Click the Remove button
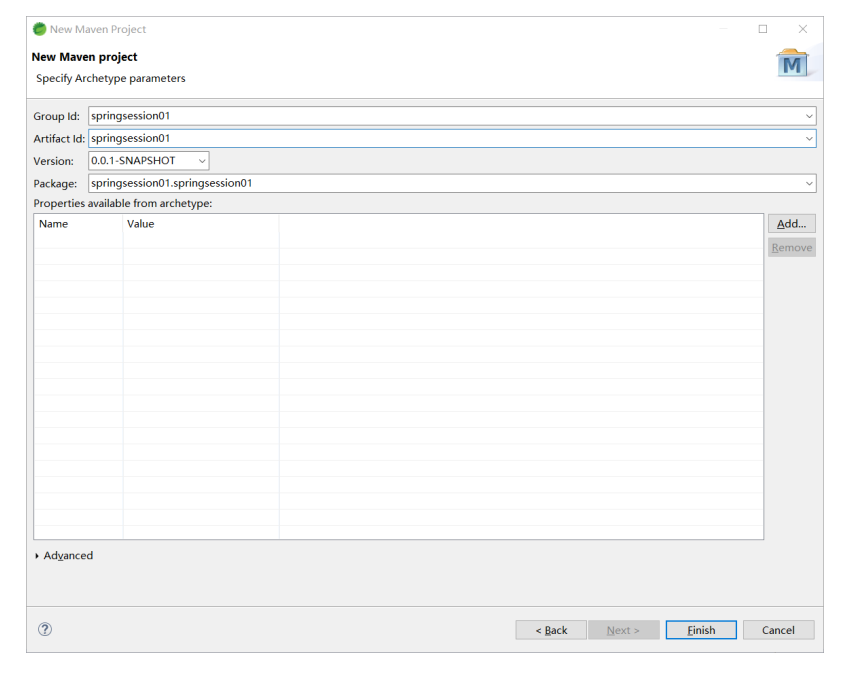The height and width of the screenshot is (677, 859). (x=792, y=248)
